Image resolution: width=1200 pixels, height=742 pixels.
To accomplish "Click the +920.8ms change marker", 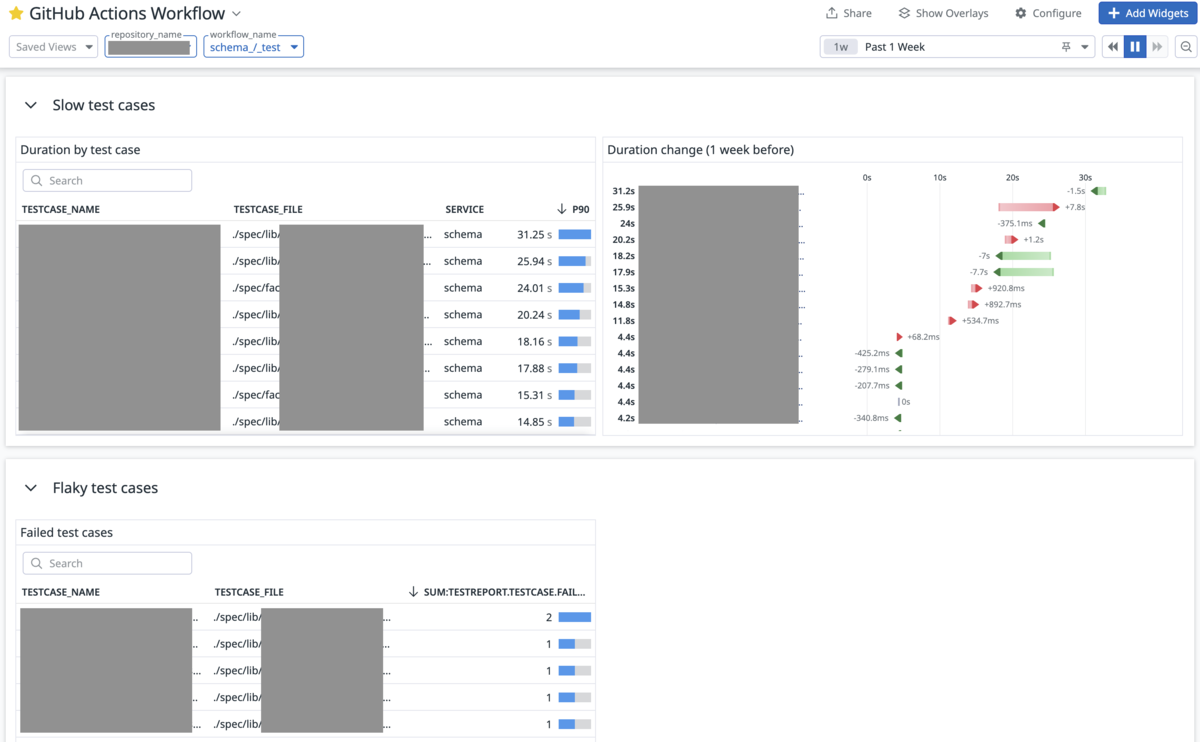I will [975, 288].
